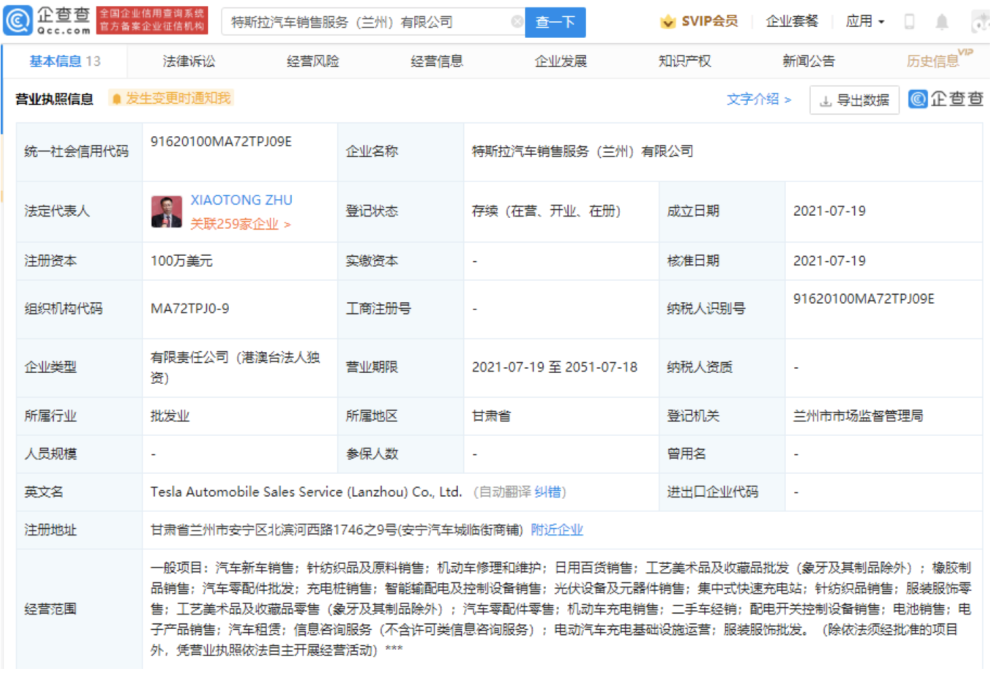Clear search box using the X icon
The image size is (1000, 673).
click(518, 21)
